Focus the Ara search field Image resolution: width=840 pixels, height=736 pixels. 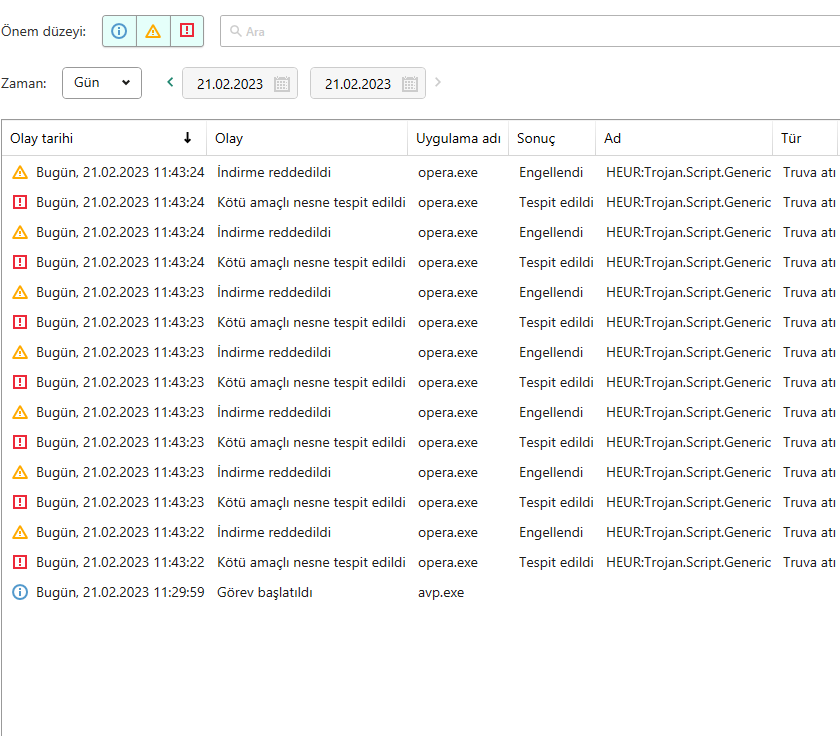530,31
